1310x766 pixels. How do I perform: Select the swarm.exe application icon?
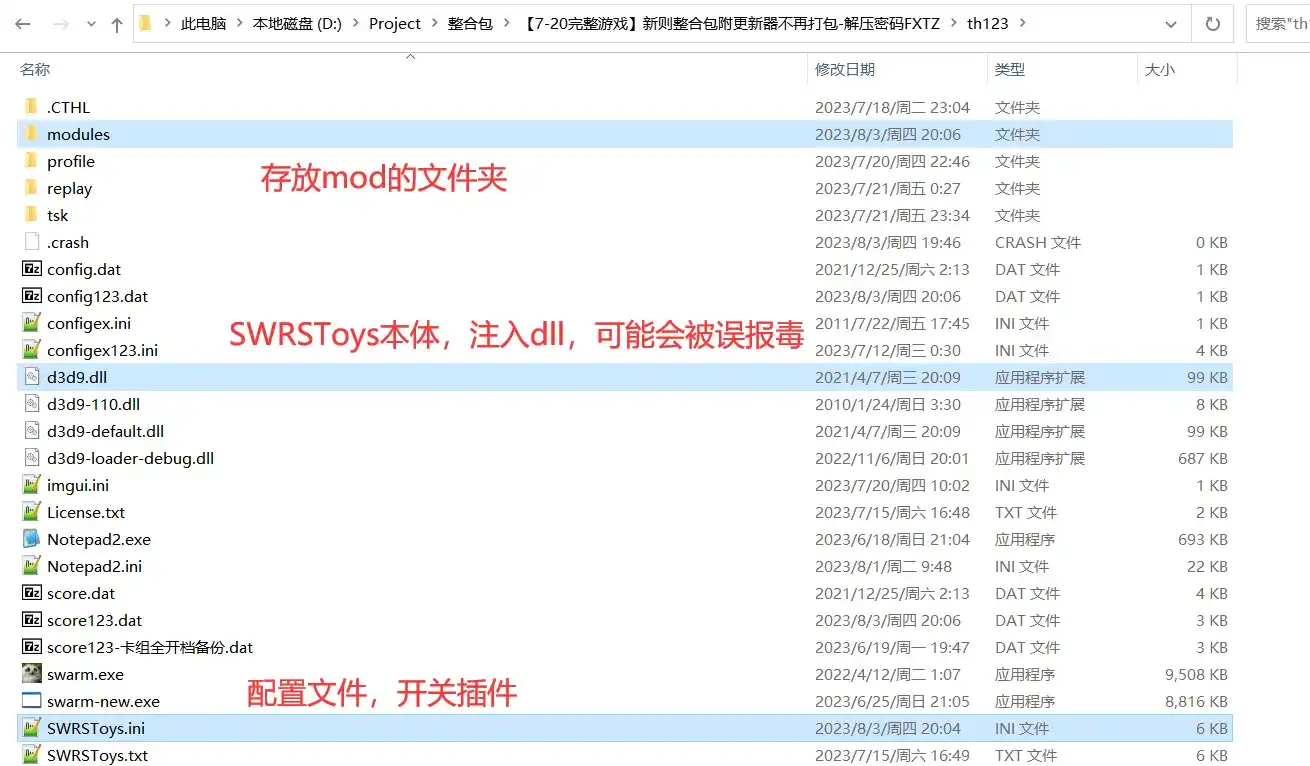tap(31, 674)
